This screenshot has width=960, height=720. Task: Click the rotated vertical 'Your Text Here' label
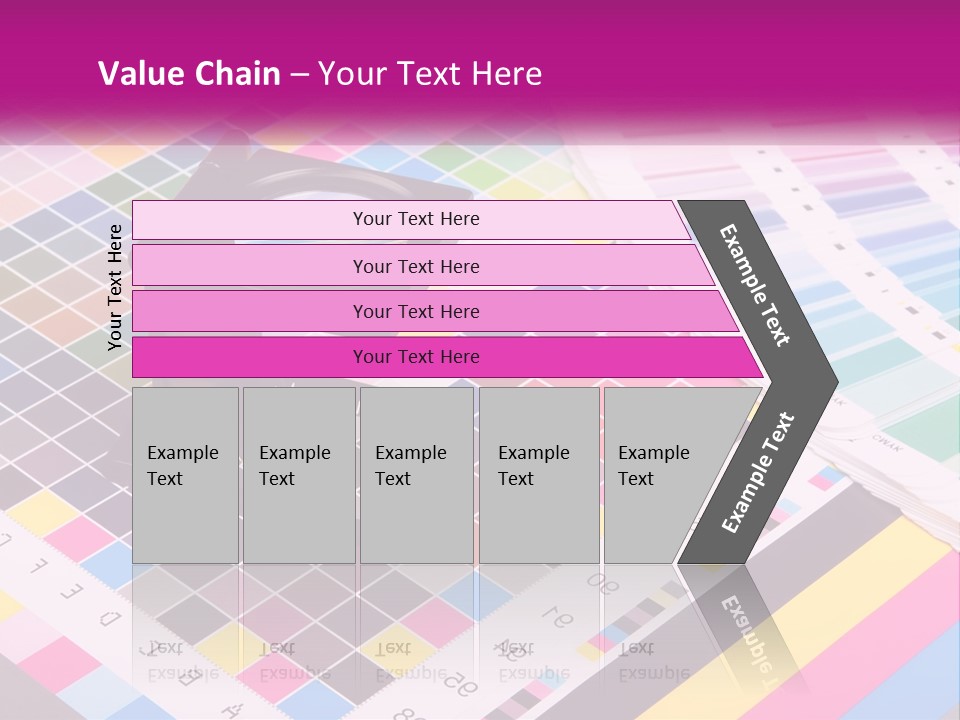pos(115,287)
